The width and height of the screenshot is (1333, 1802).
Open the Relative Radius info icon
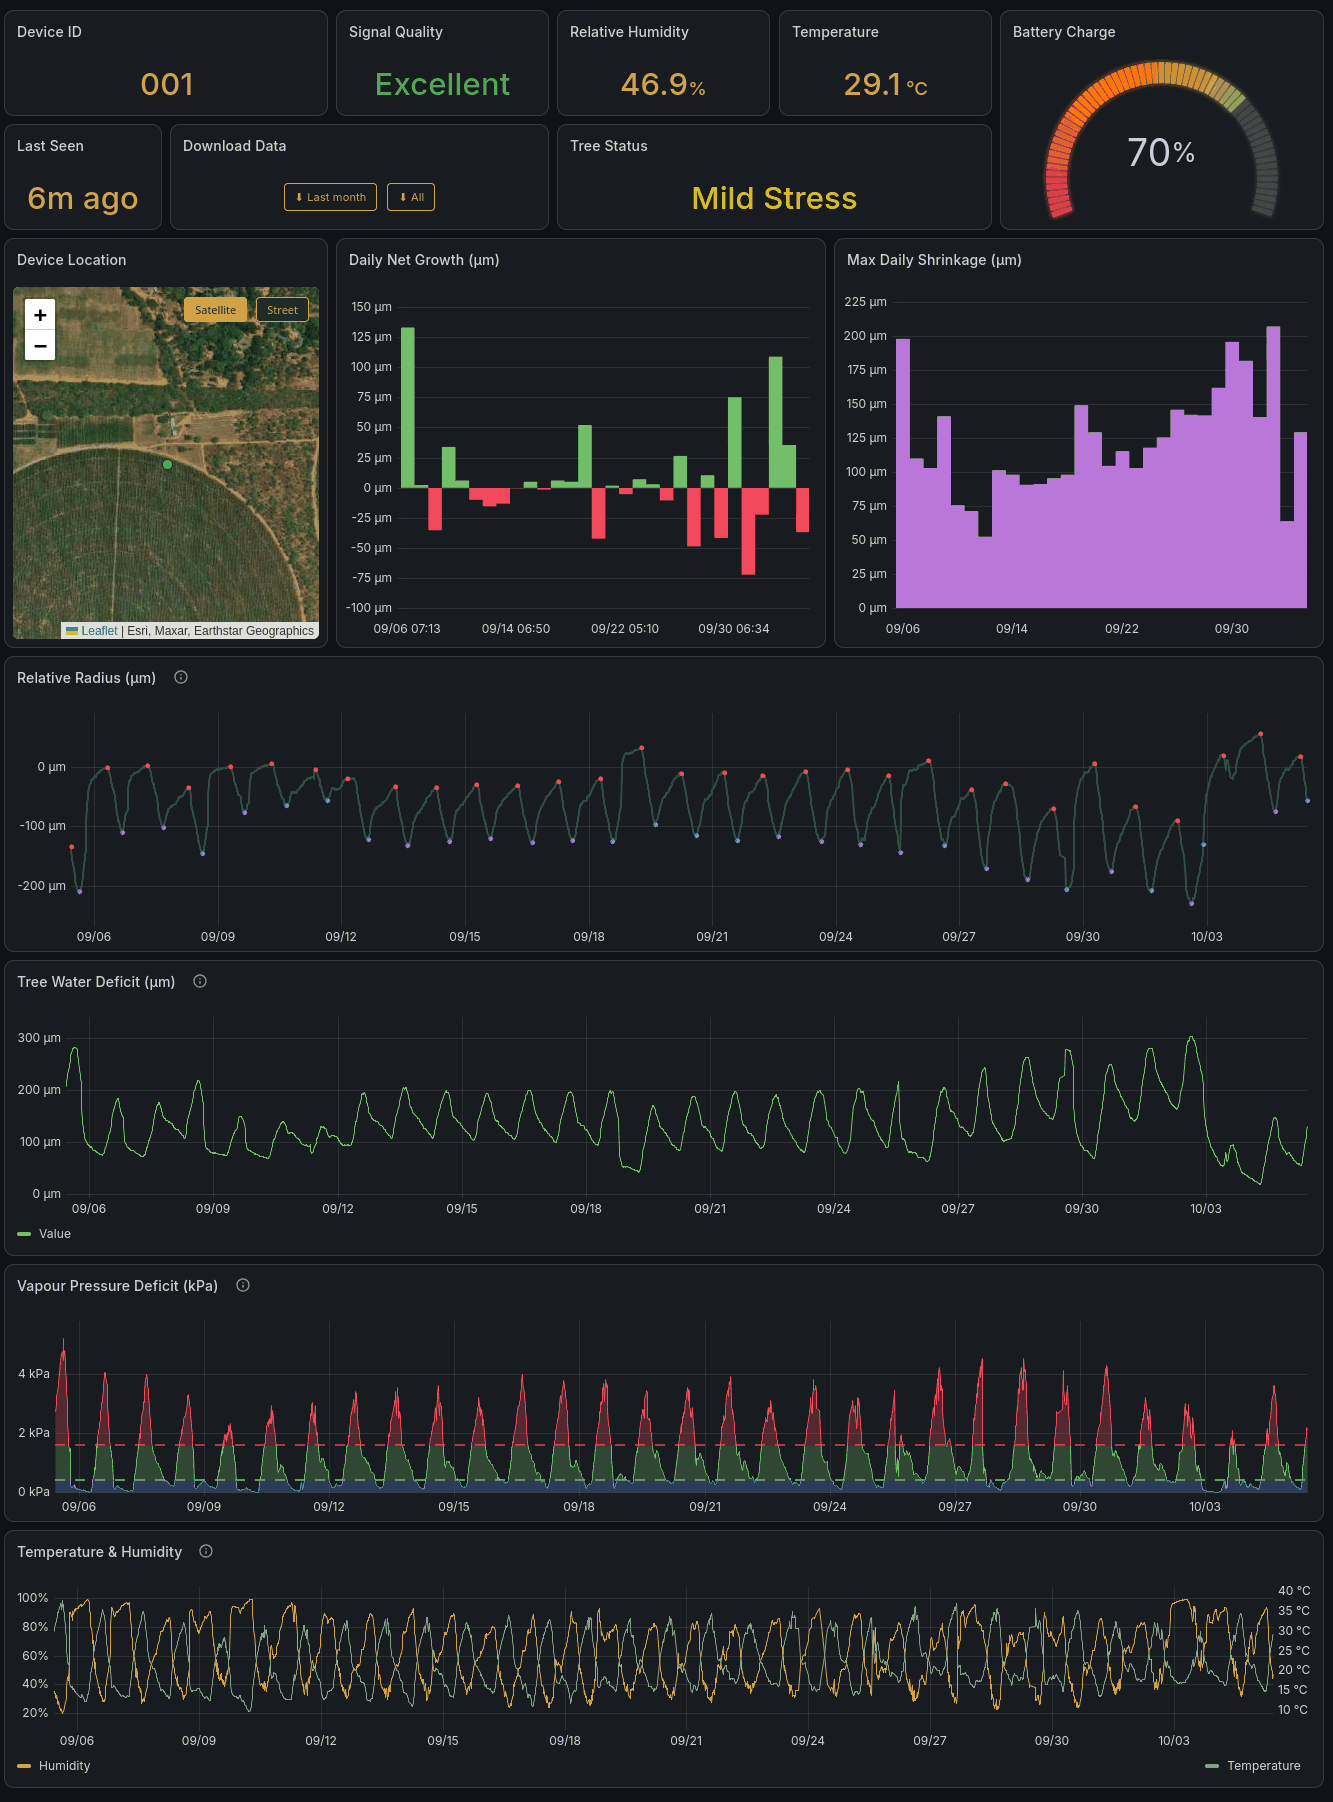181,677
